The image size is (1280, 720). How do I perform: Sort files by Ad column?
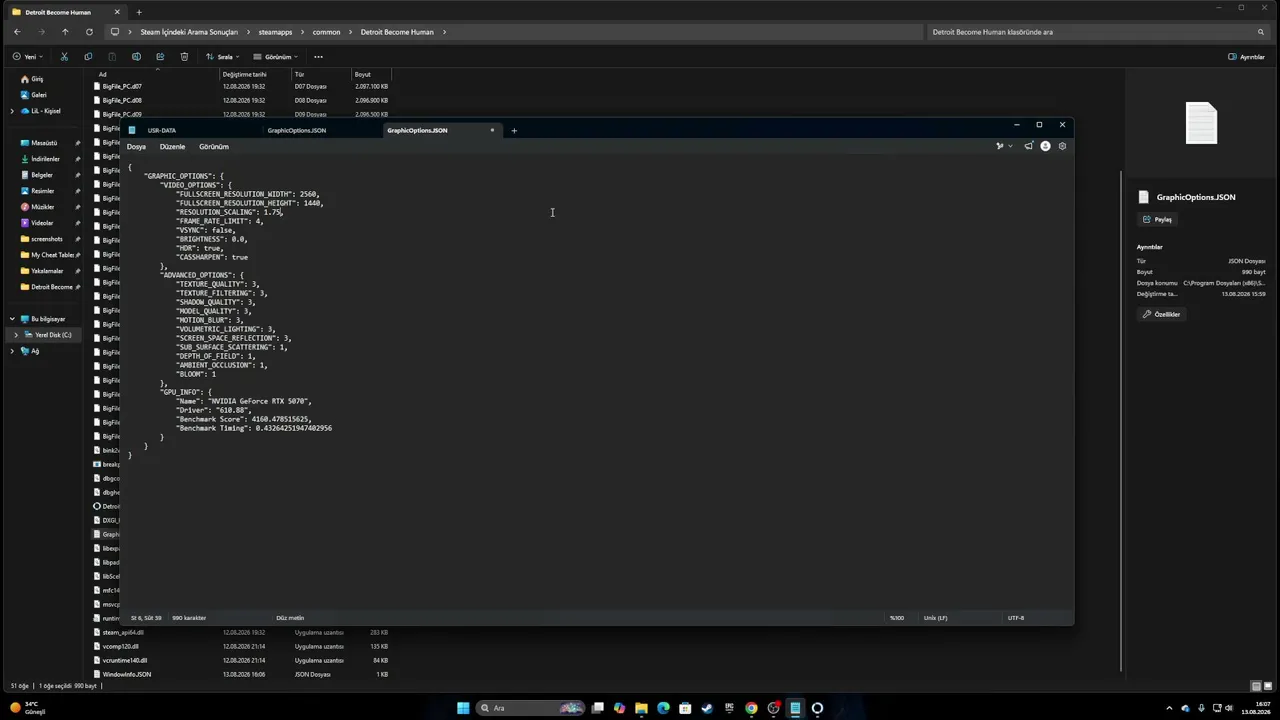pyautogui.click(x=102, y=74)
